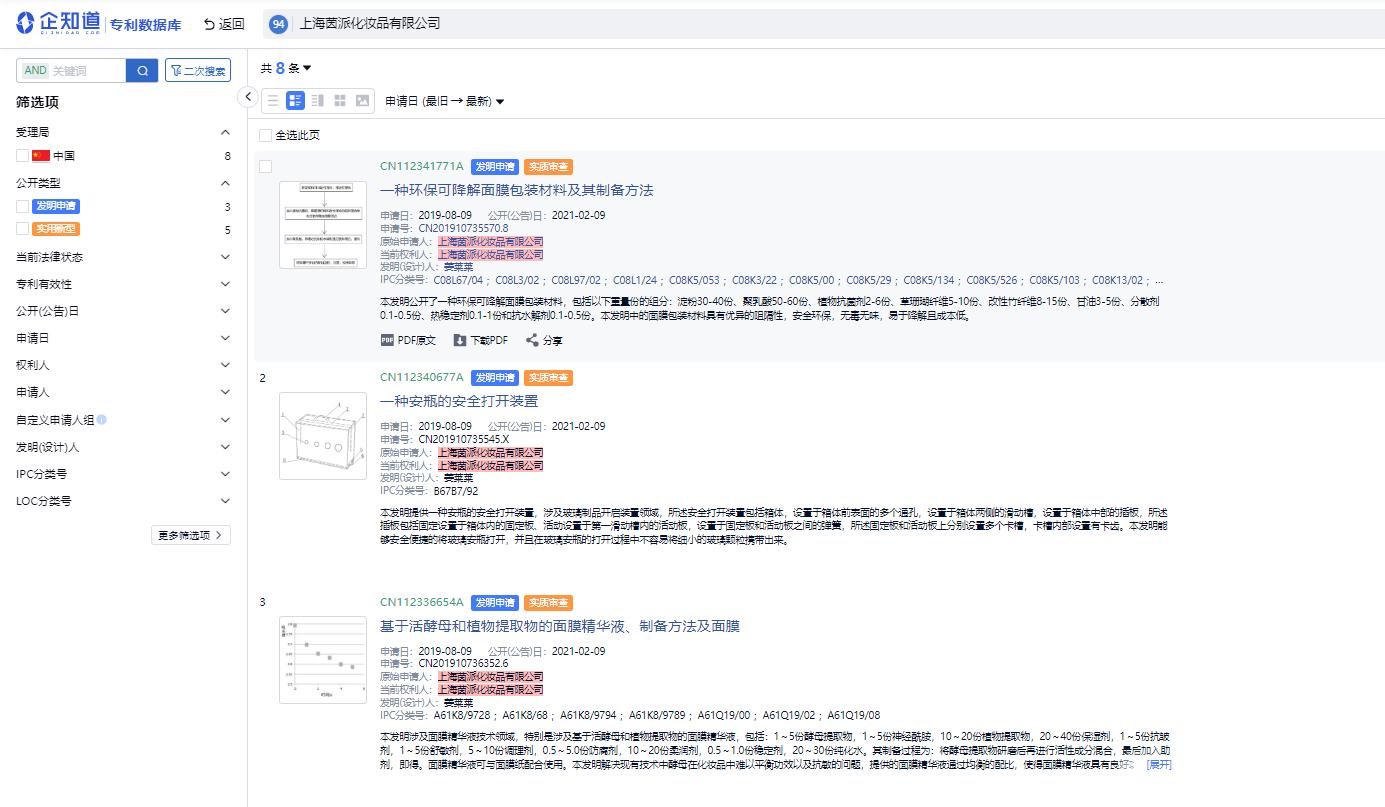The width and height of the screenshot is (1385, 807).
Task: Open PDF原文 for the first patent
Action: (x=409, y=339)
